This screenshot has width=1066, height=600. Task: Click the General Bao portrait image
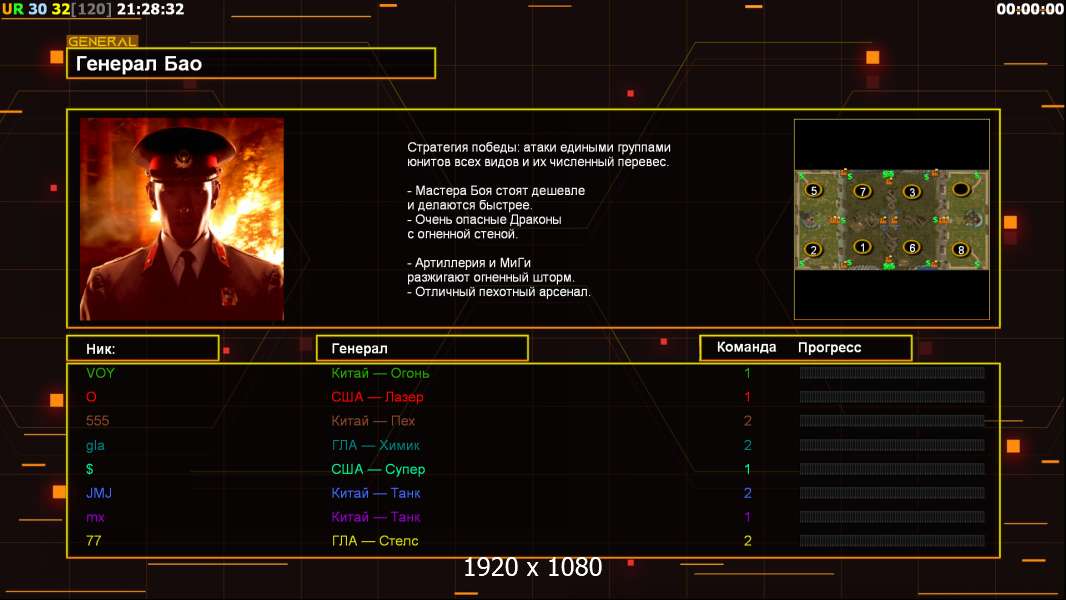pyautogui.click(x=182, y=219)
